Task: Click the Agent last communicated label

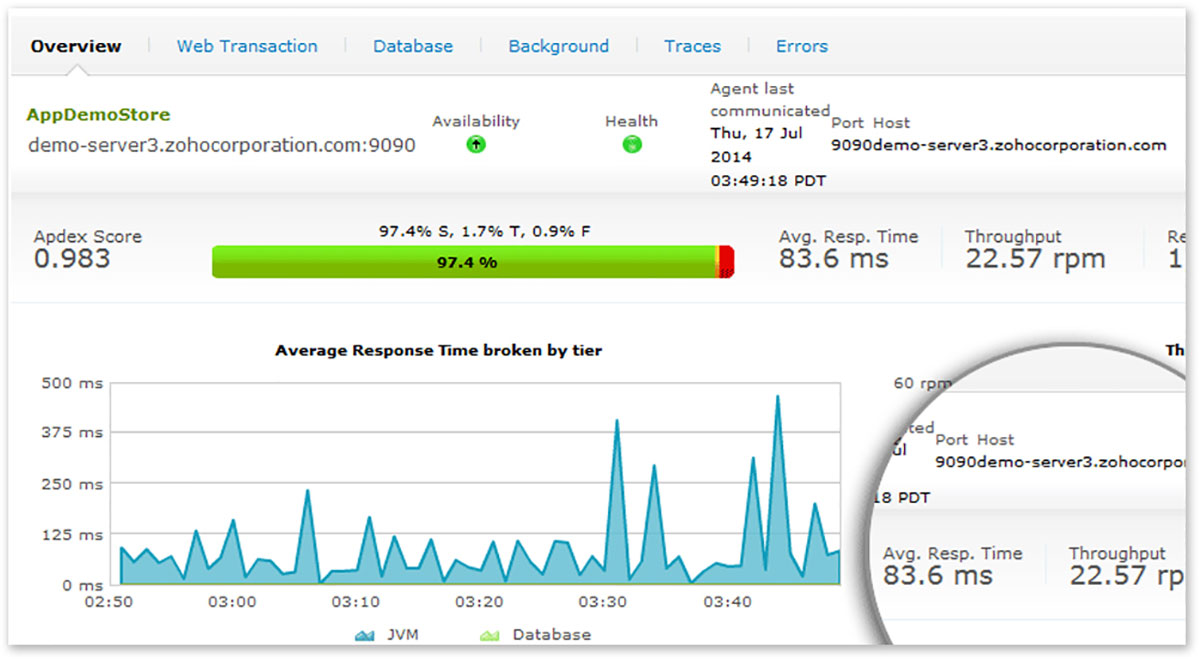Action: (770, 100)
